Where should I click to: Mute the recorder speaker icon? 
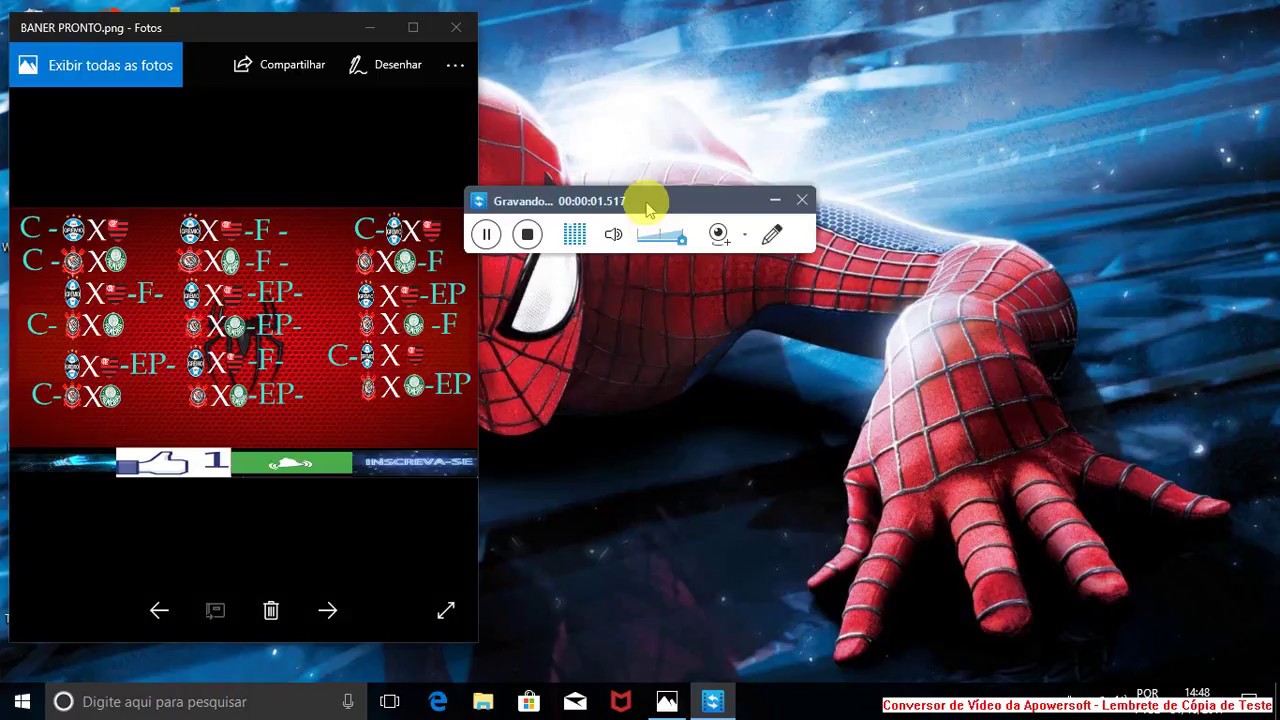(613, 235)
